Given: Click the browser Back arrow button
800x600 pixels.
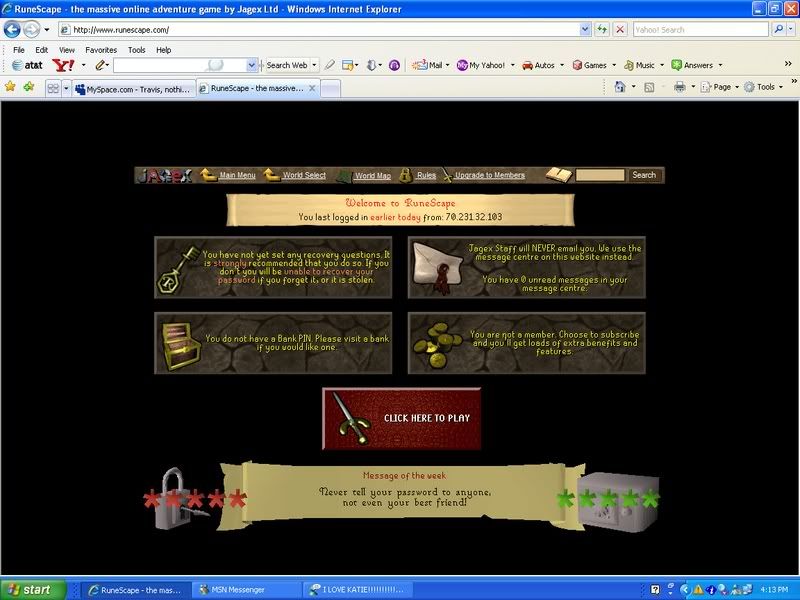Looking at the screenshot, I should click(12, 30).
